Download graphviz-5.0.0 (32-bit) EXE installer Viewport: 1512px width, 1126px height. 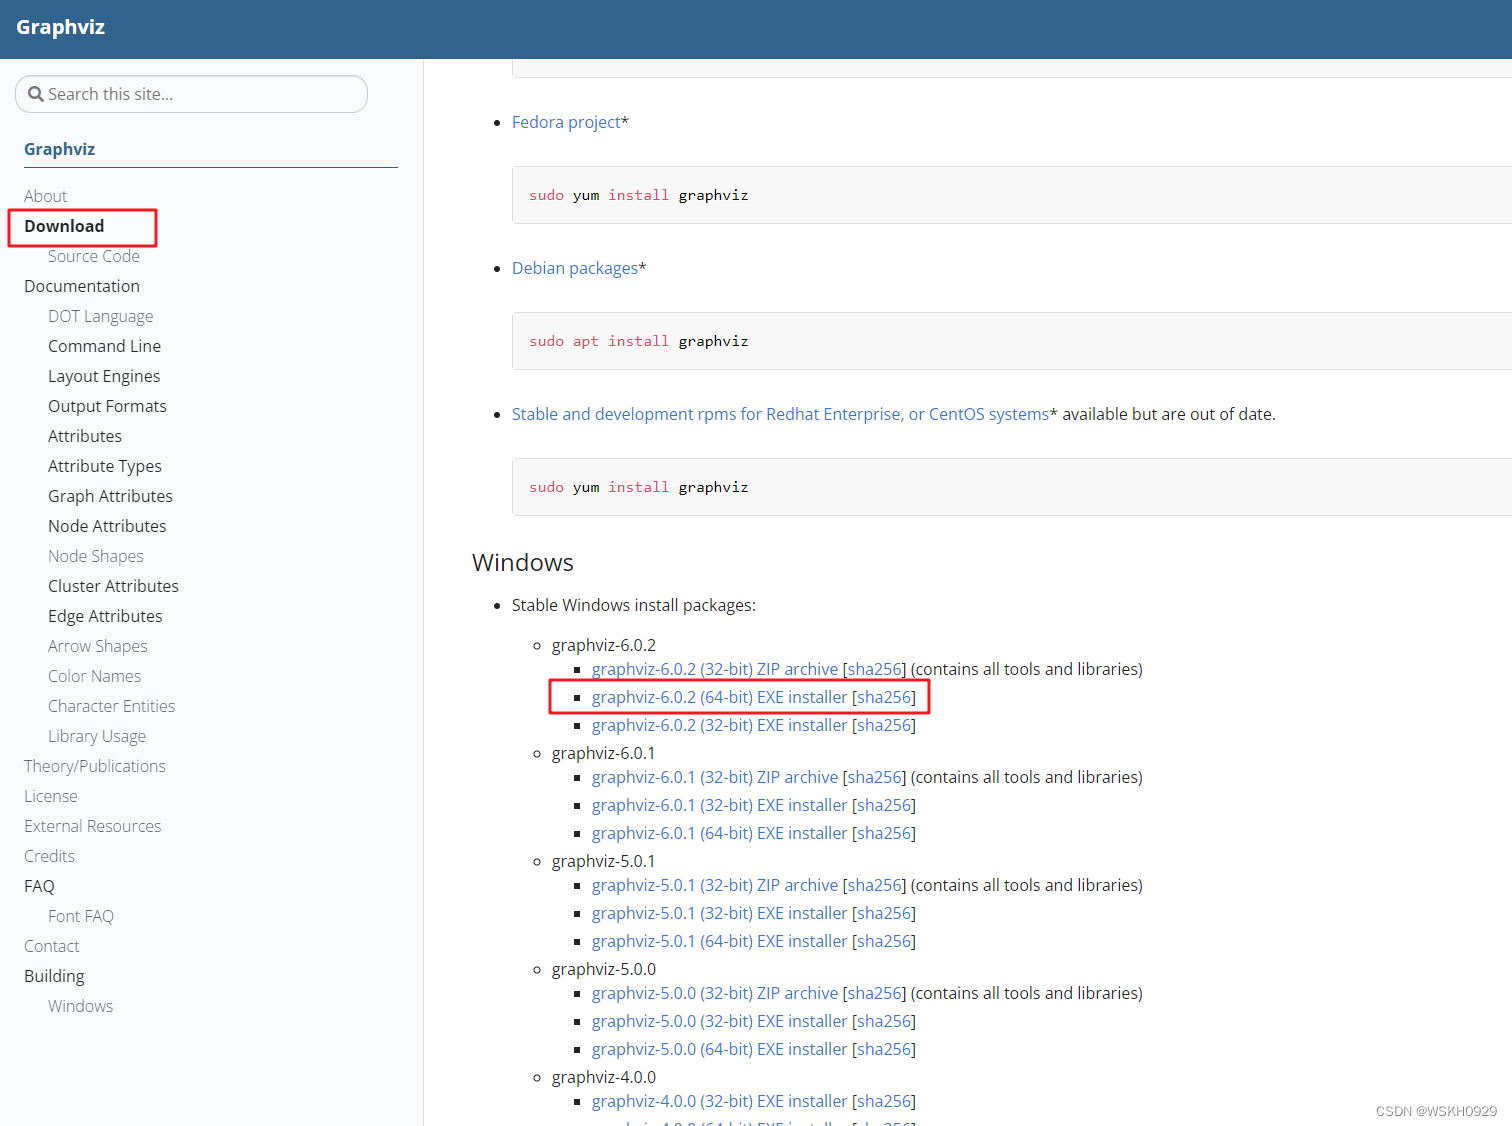[x=720, y=1021]
